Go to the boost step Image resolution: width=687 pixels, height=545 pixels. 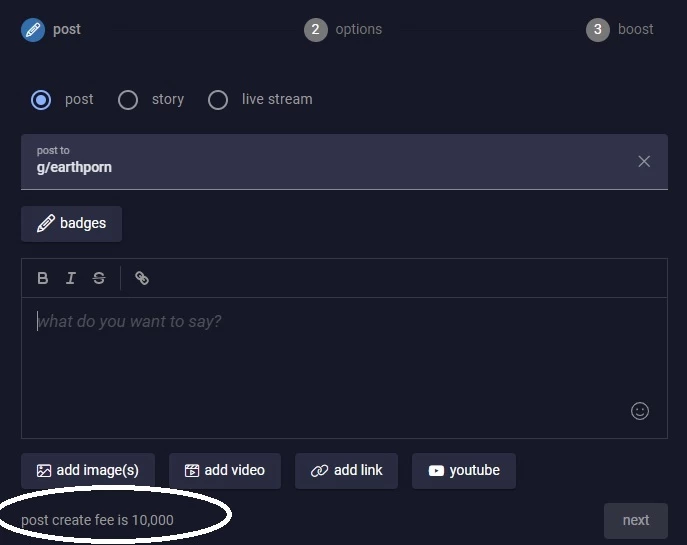(x=635, y=29)
